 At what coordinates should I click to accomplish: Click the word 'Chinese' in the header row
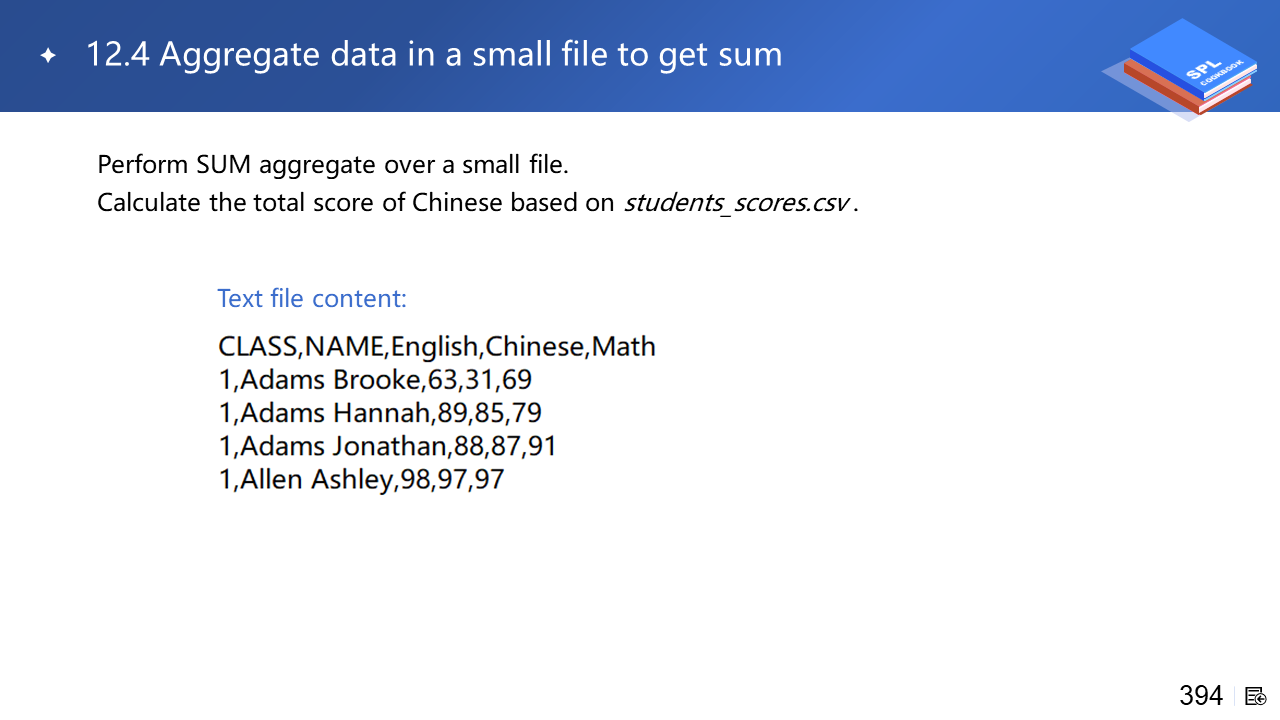(x=535, y=347)
